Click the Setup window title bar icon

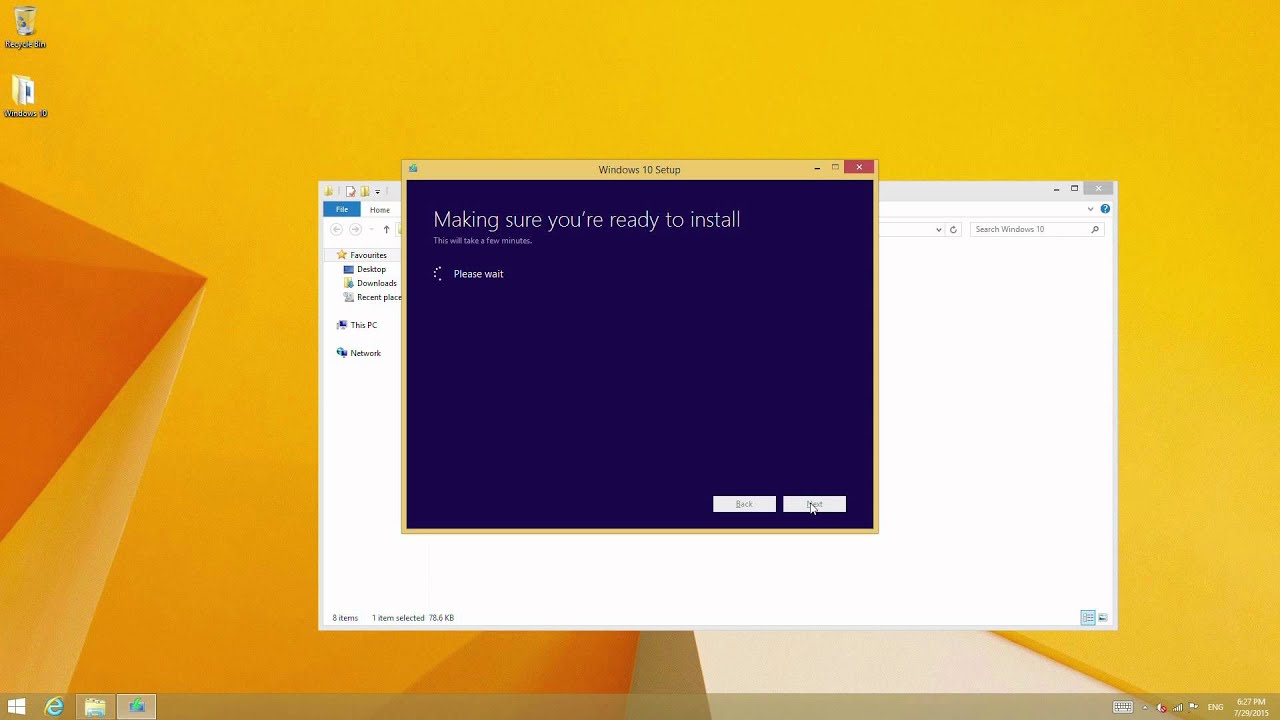[x=413, y=169]
